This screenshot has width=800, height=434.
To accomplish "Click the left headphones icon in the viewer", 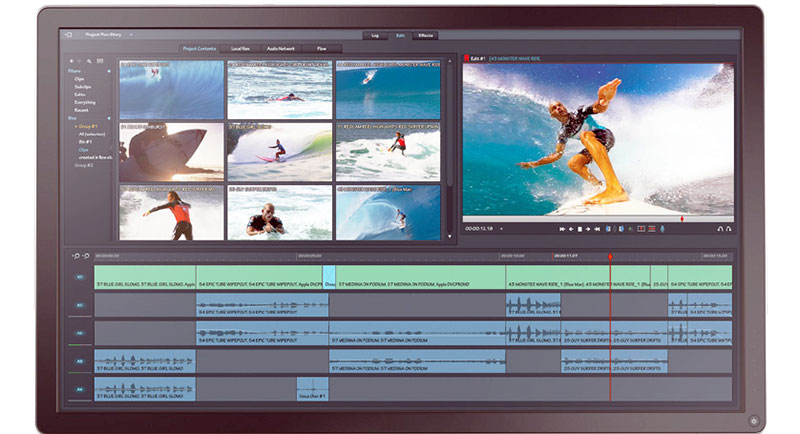I will (720, 229).
